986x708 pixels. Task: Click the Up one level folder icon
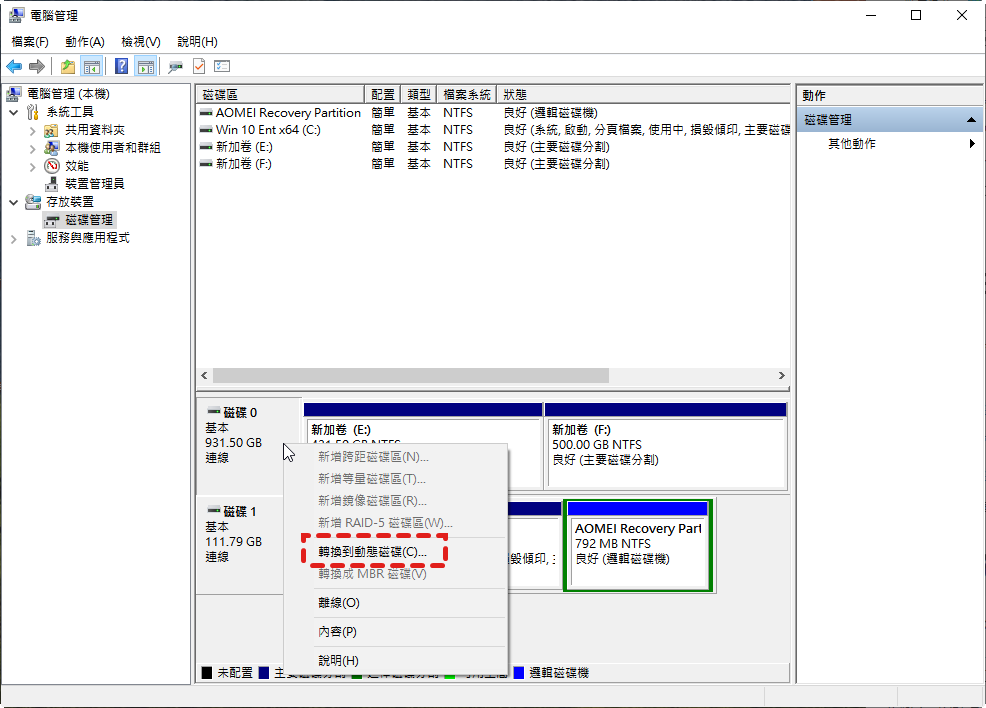tap(67, 66)
